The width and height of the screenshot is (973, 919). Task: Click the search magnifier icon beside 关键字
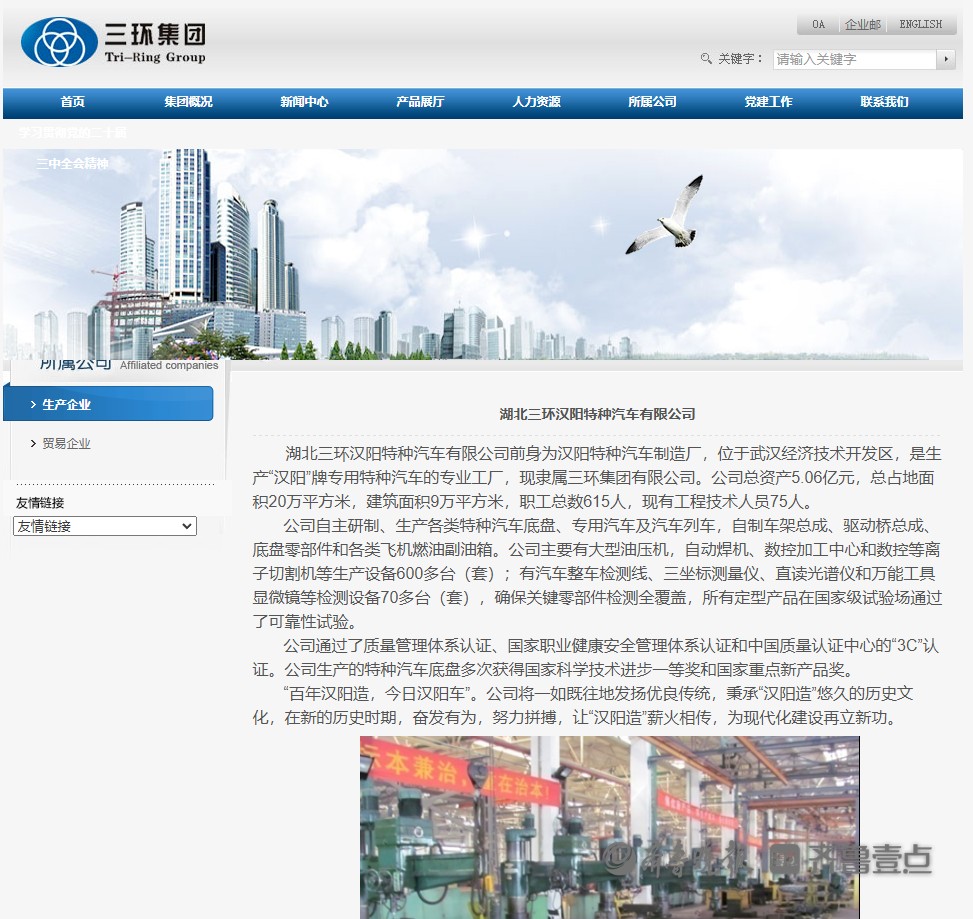point(706,58)
